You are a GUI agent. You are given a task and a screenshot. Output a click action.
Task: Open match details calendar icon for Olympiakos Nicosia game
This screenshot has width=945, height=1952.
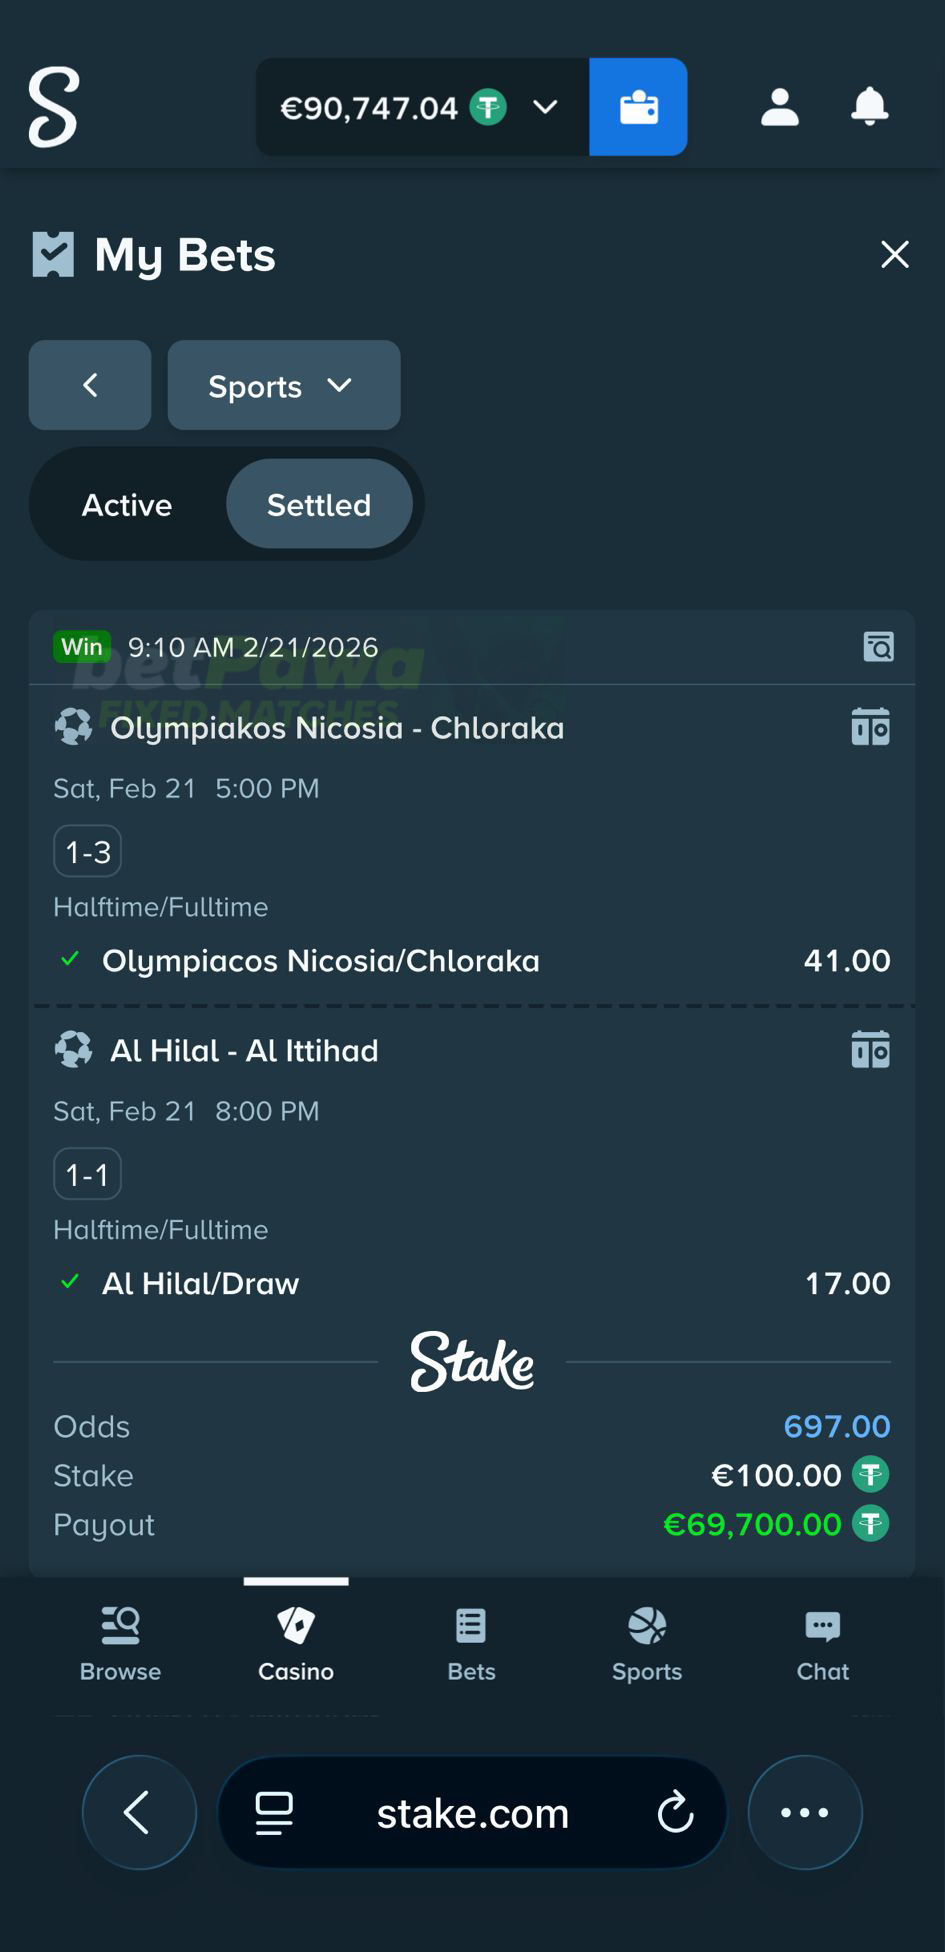click(871, 727)
